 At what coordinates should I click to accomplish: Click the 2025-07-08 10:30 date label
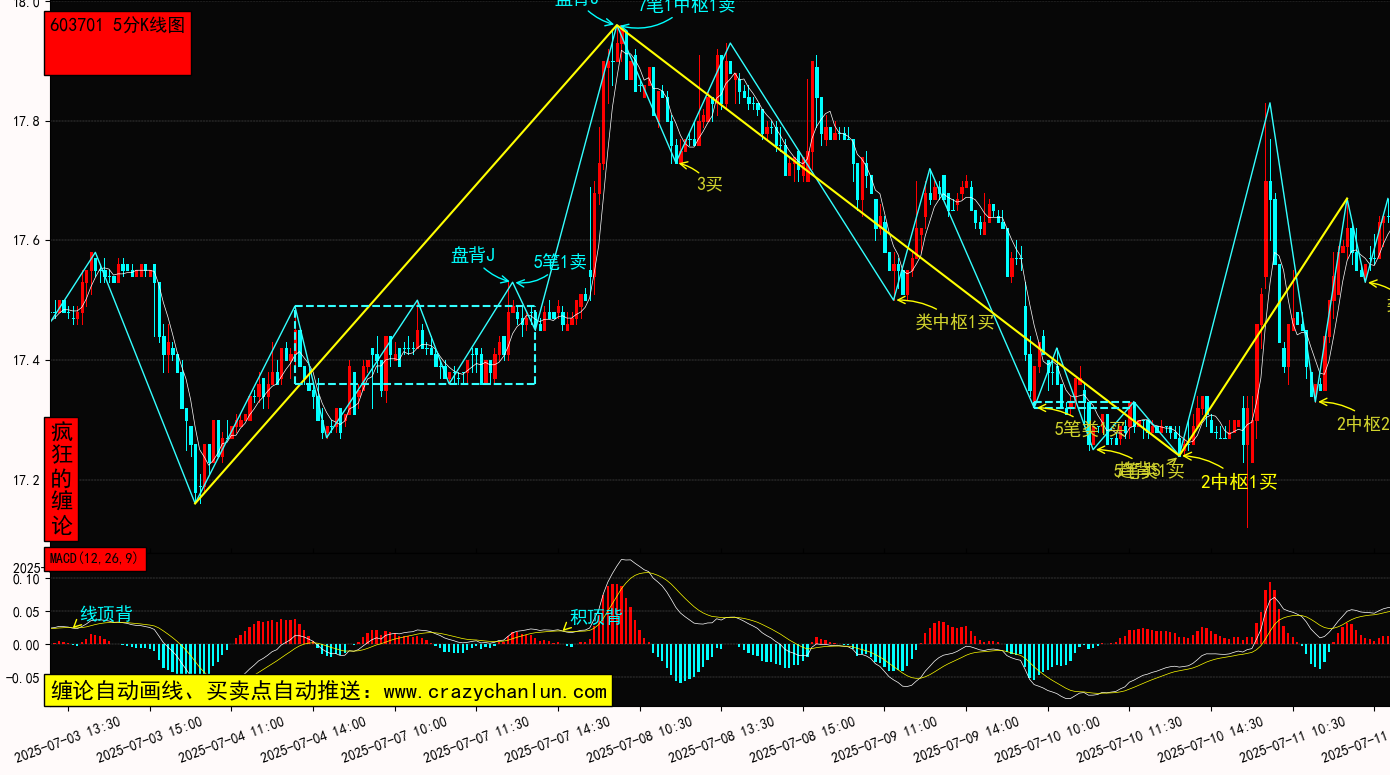(x=639, y=738)
